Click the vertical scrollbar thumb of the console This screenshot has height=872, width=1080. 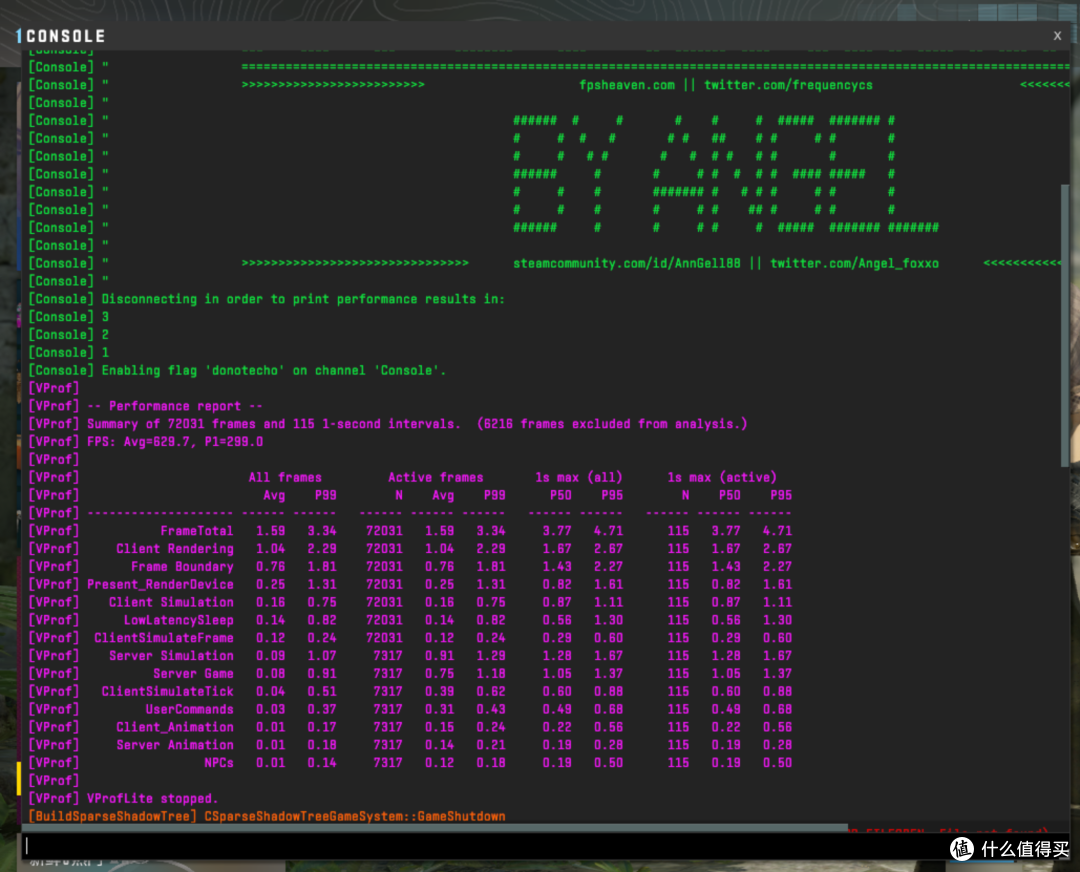point(1065,324)
